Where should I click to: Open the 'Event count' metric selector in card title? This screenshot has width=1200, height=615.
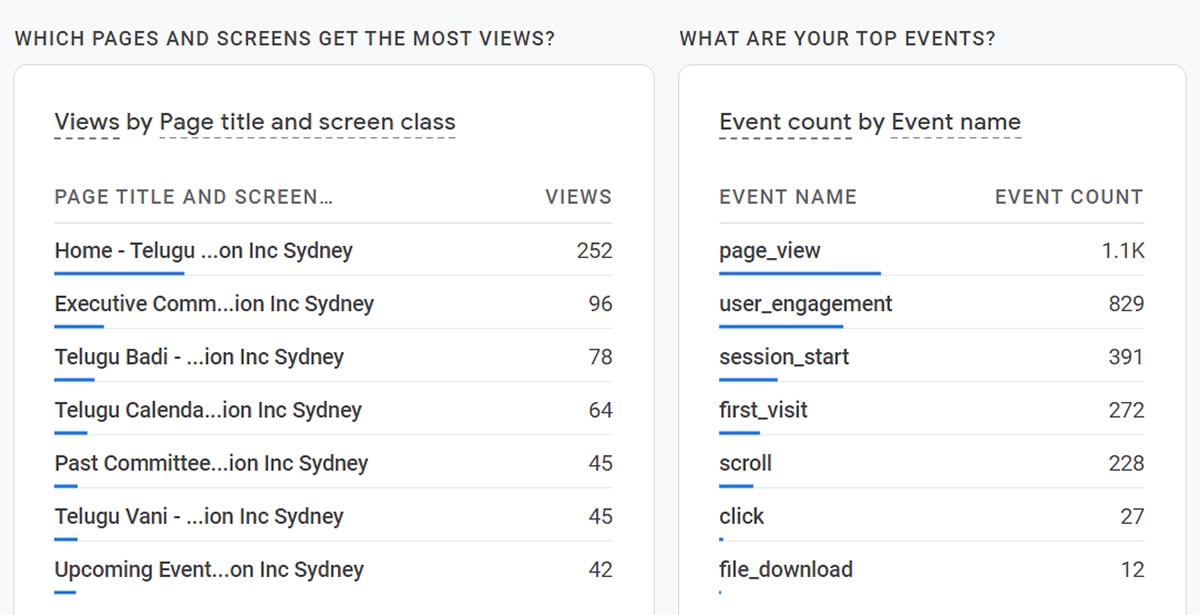[x=785, y=123]
